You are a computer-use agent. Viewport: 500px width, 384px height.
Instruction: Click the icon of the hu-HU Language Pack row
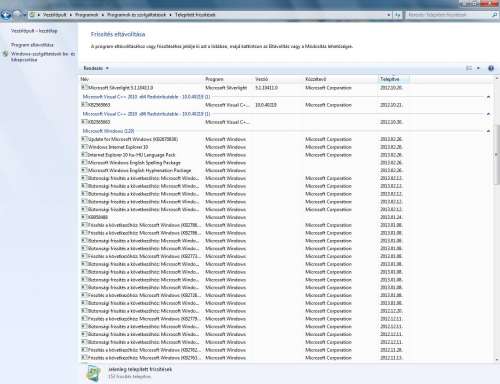(x=84, y=154)
